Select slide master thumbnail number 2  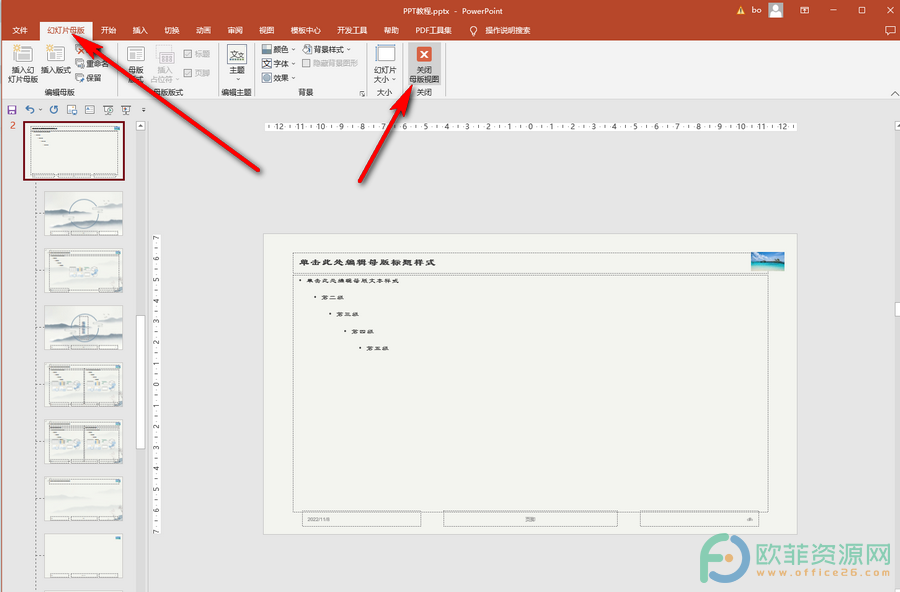74,151
